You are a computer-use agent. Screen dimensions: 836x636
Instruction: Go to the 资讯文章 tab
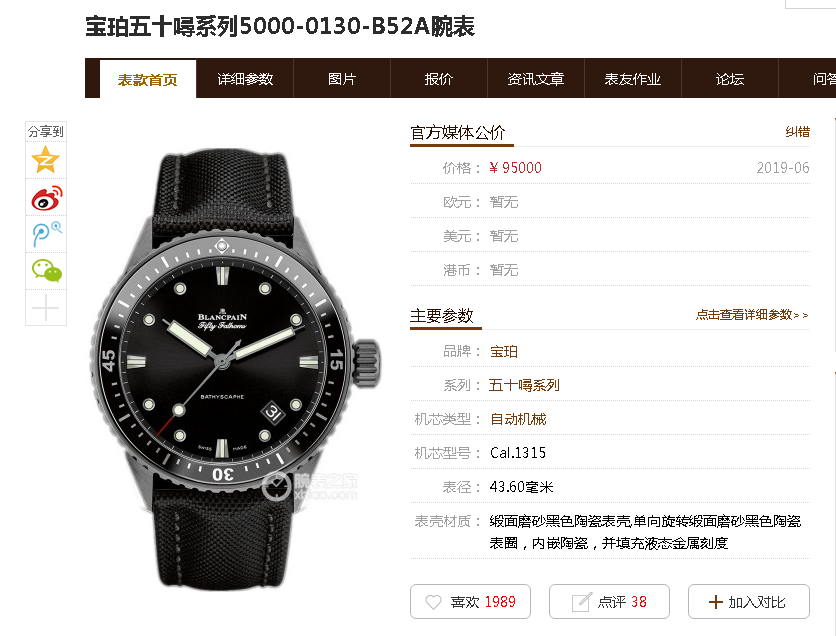pos(536,79)
